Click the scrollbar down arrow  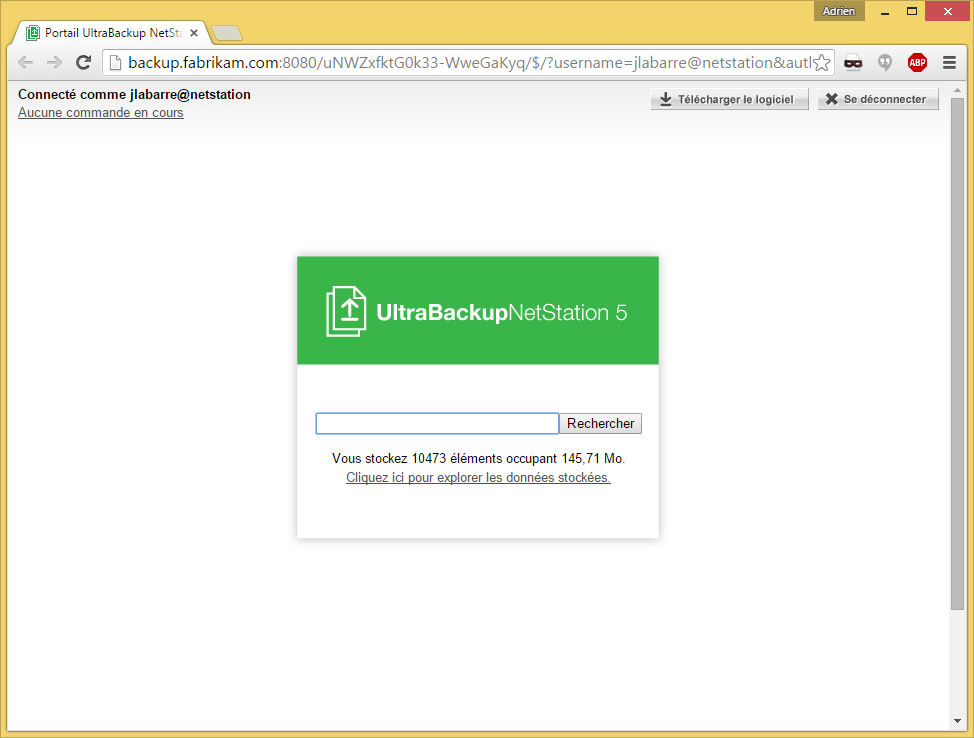coord(957,721)
